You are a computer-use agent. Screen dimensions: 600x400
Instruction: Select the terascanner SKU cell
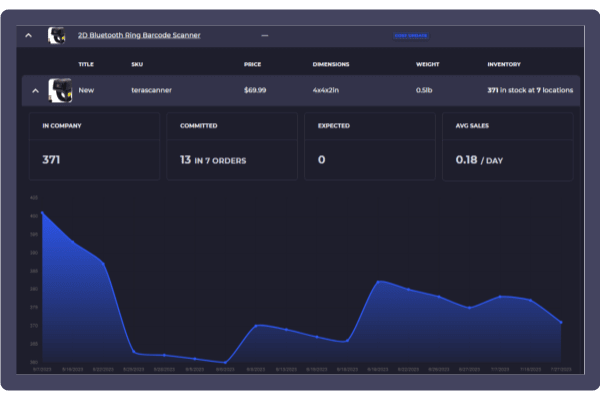coord(152,90)
